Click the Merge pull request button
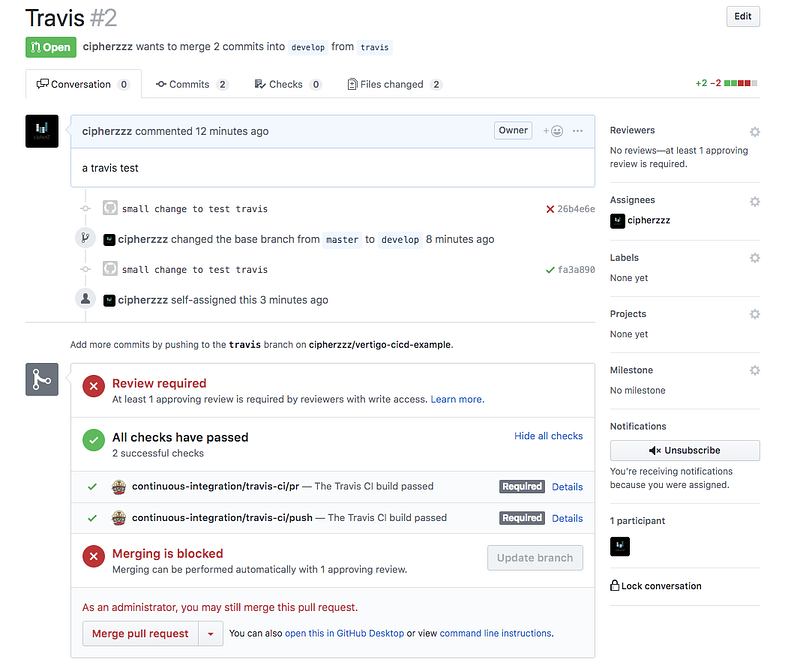The width and height of the screenshot is (800, 665). point(140,633)
